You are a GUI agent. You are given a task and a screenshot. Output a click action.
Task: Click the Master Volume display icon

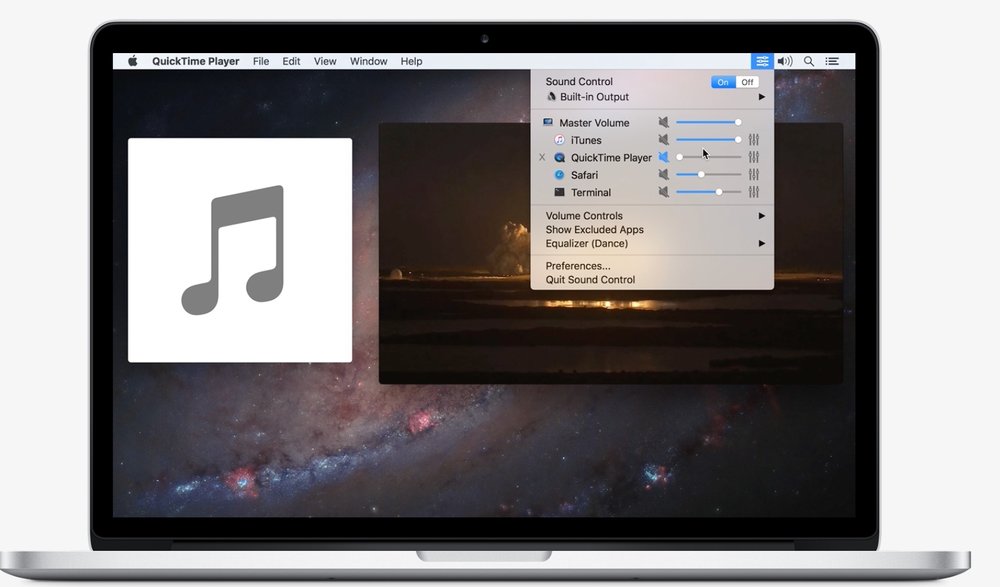(548, 122)
